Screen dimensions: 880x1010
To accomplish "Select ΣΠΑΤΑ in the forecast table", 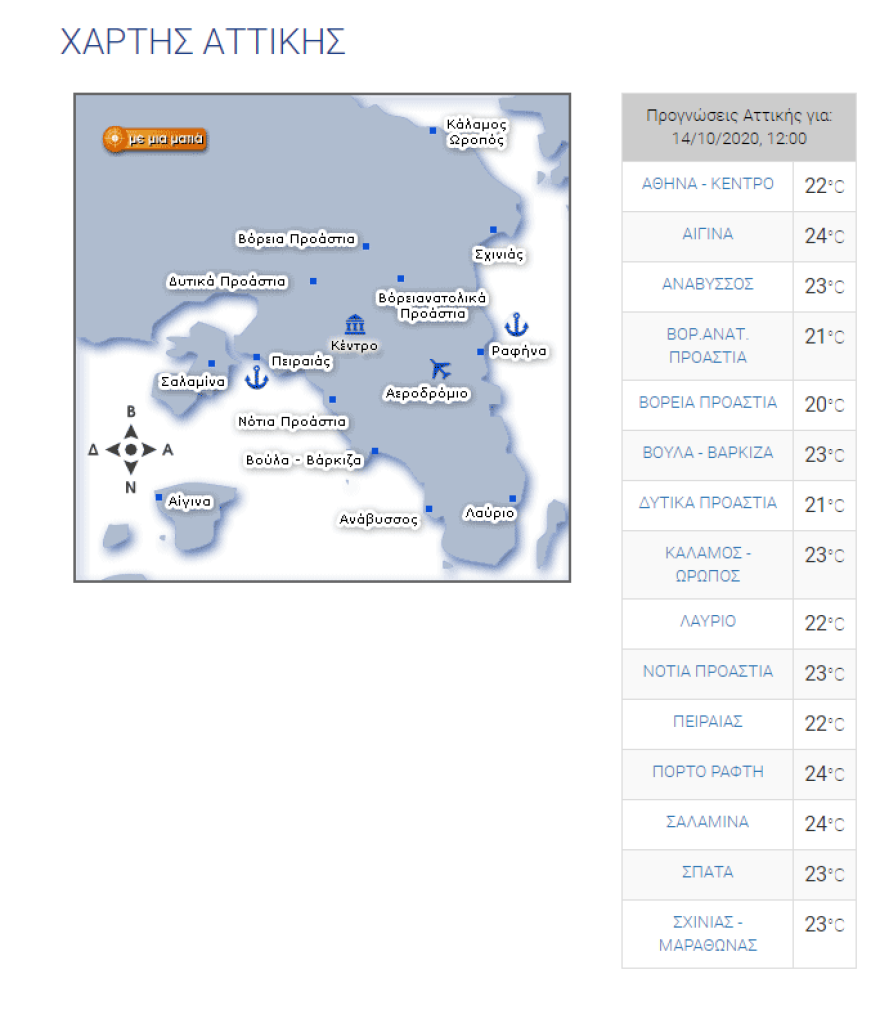I will 707,871.
